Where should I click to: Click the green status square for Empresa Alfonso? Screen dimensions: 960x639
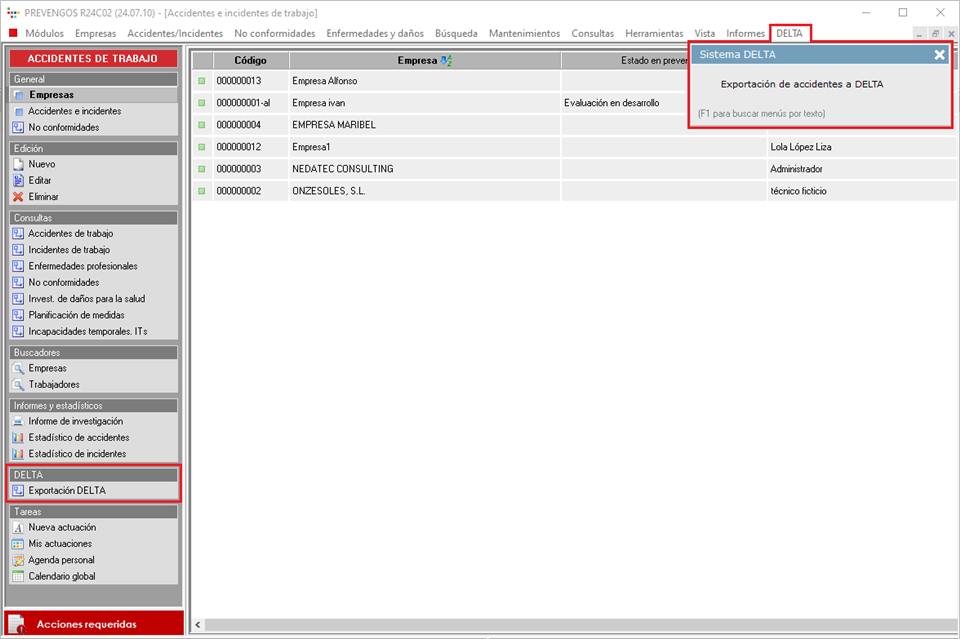pos(201,81)
